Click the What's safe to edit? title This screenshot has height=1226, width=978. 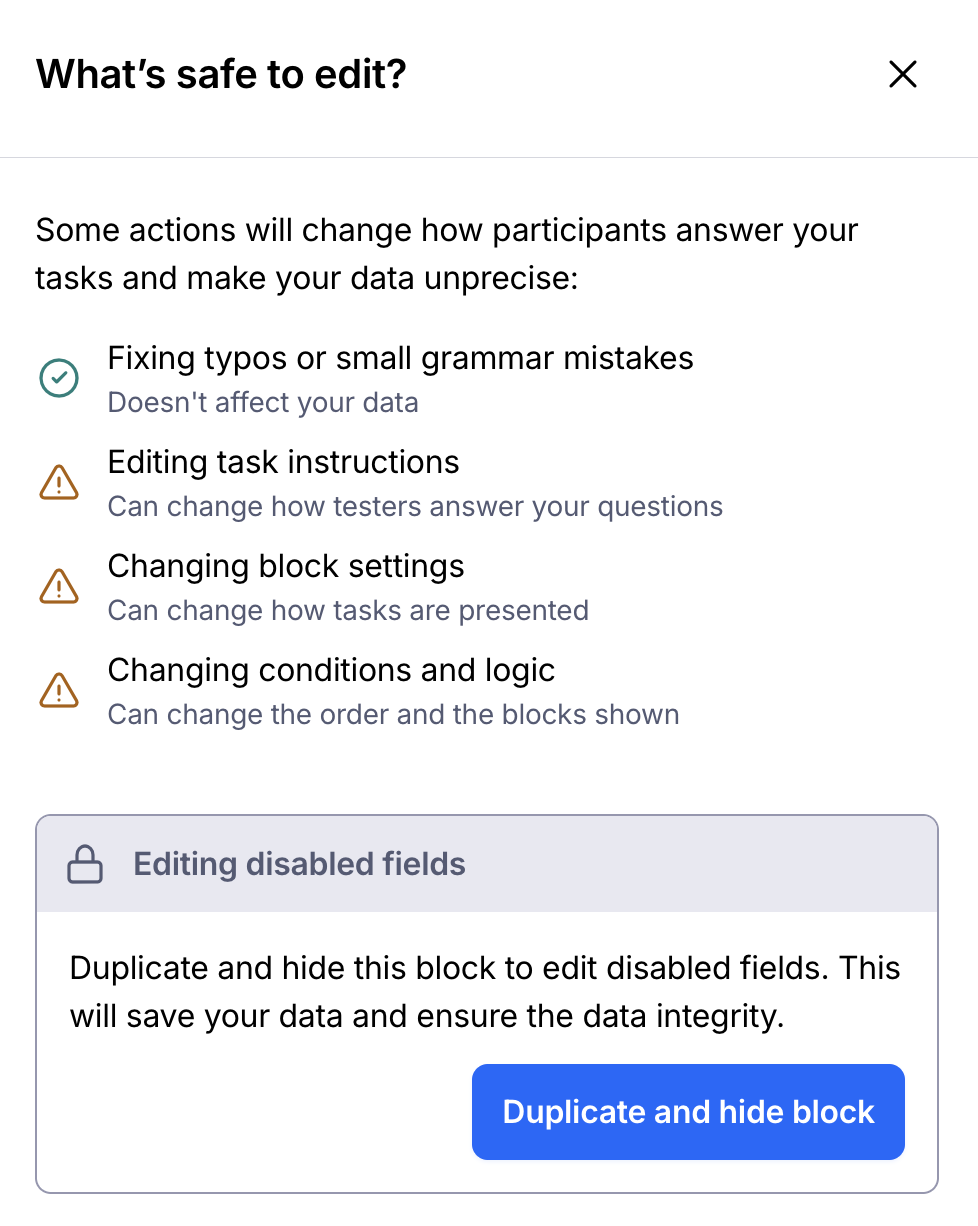point(221,74)
